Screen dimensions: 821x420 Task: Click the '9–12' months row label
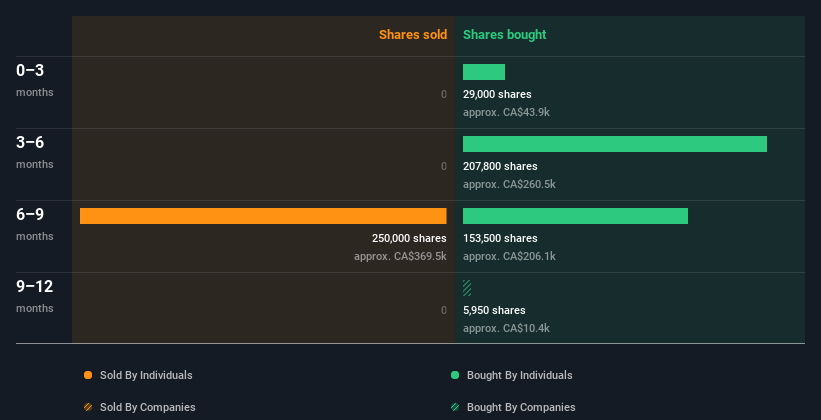coord(35,286)
